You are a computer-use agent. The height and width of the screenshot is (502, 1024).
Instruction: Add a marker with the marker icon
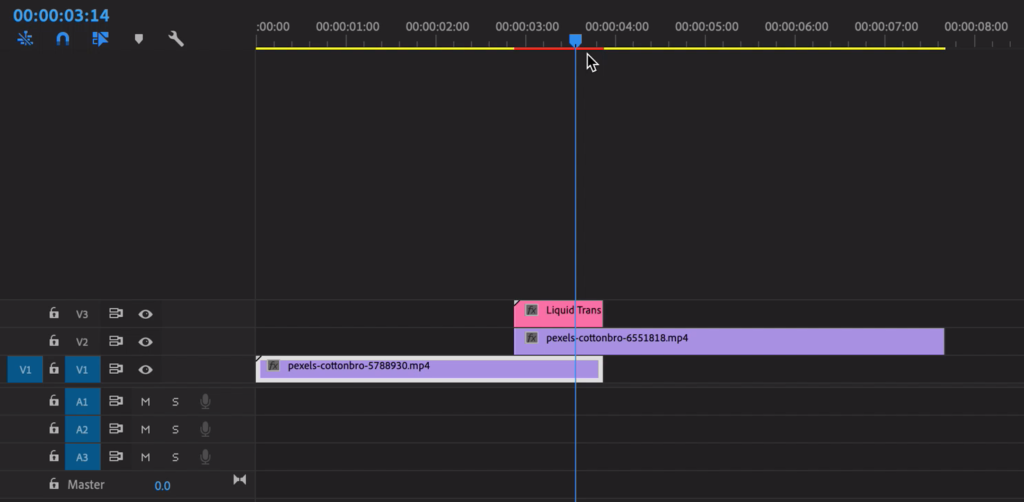(x=139, y=39)
